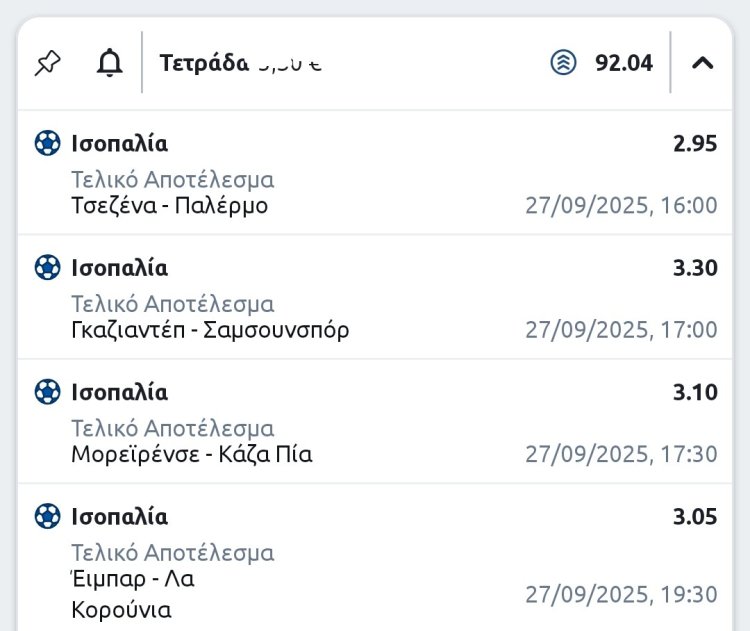The height and width of the screenshot is (631, 750).
Task: Open the Γκαζιαντέπ - Σαμσουνσπόρ match
Action: [210, 330]
